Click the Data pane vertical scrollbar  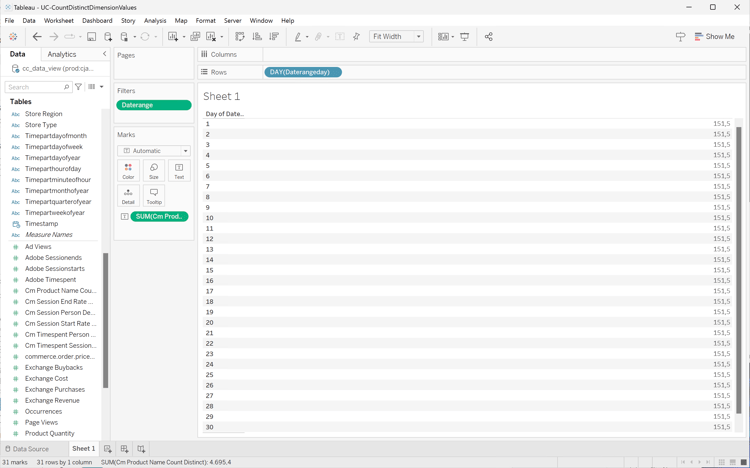point(105,321)
